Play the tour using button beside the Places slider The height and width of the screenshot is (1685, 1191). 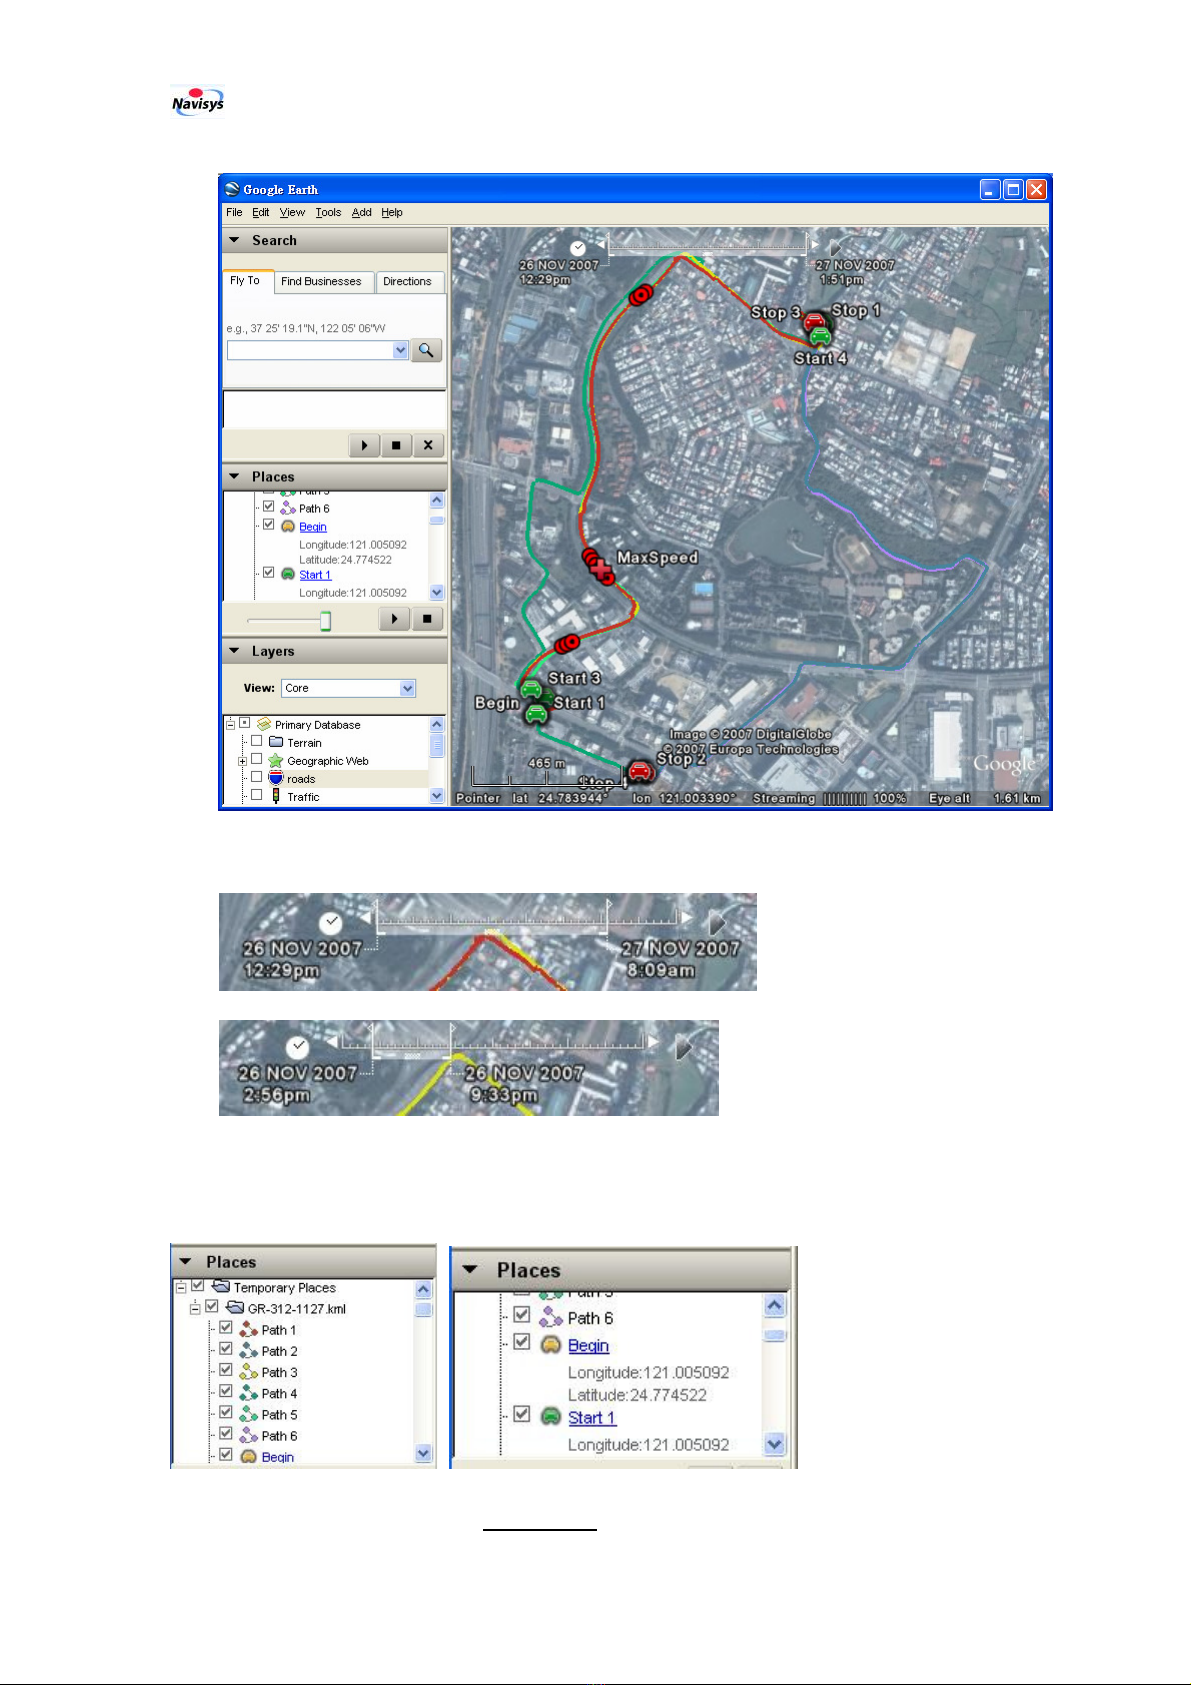point(395,619)
